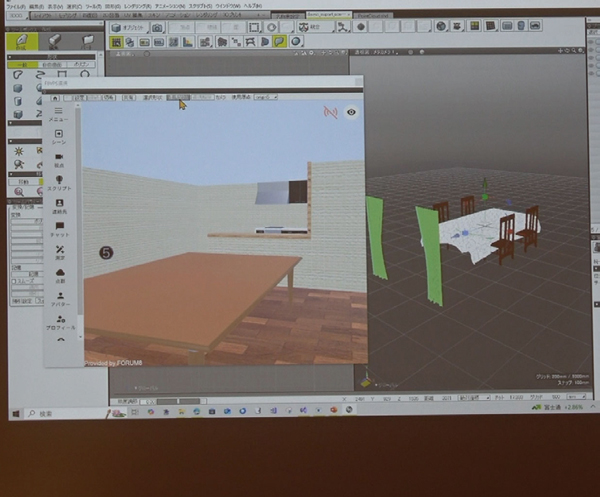Open the 使用形状 dropdown in the F8VPS toolbar
The image size is (600, 497).
point(266,97)
